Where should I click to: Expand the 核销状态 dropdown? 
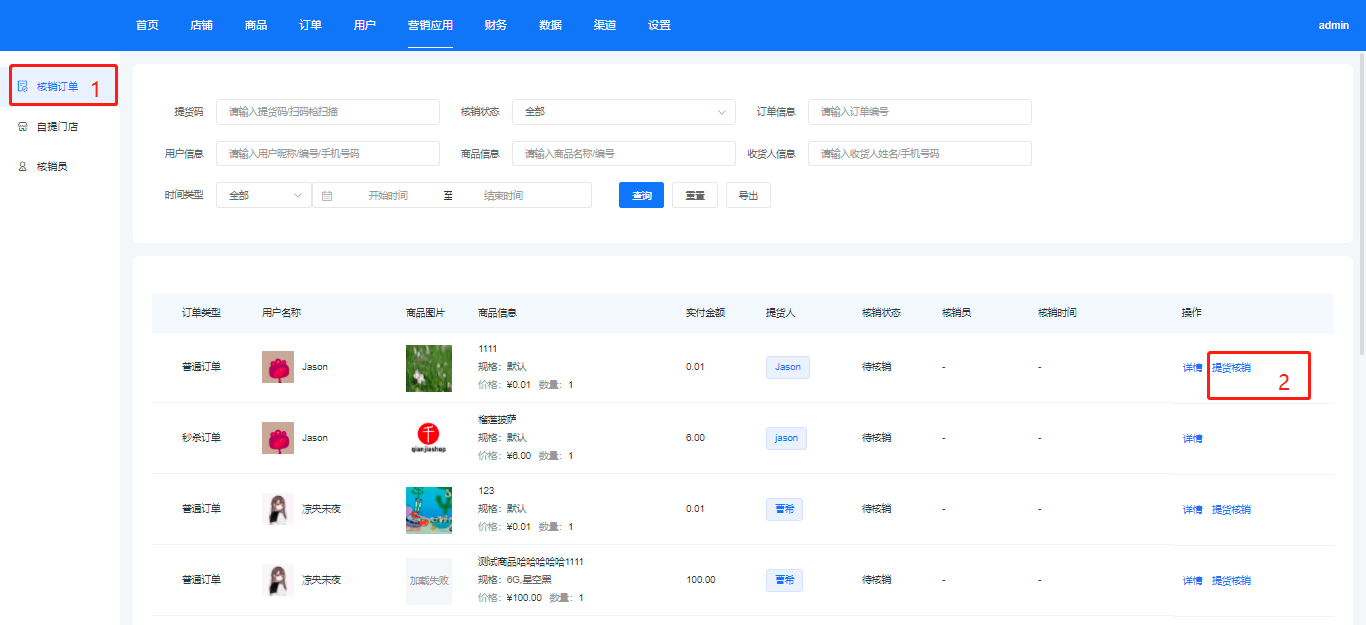point(623,112)
